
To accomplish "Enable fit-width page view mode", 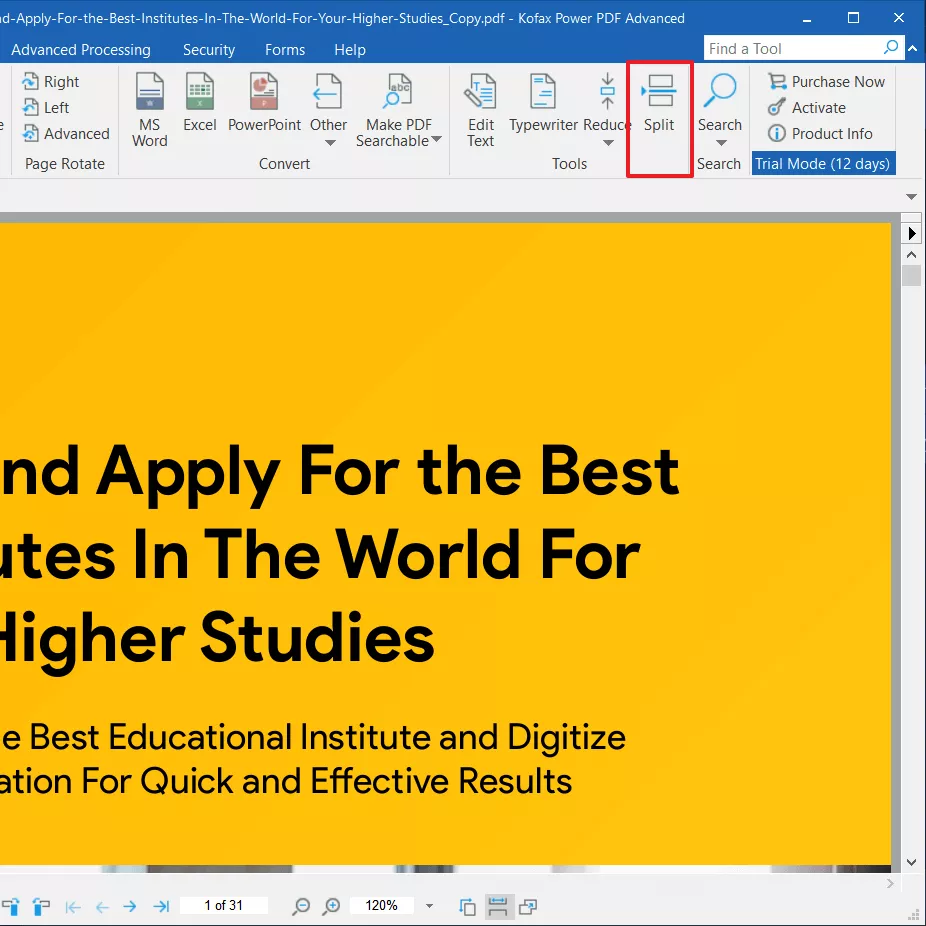I will point(497,906).
